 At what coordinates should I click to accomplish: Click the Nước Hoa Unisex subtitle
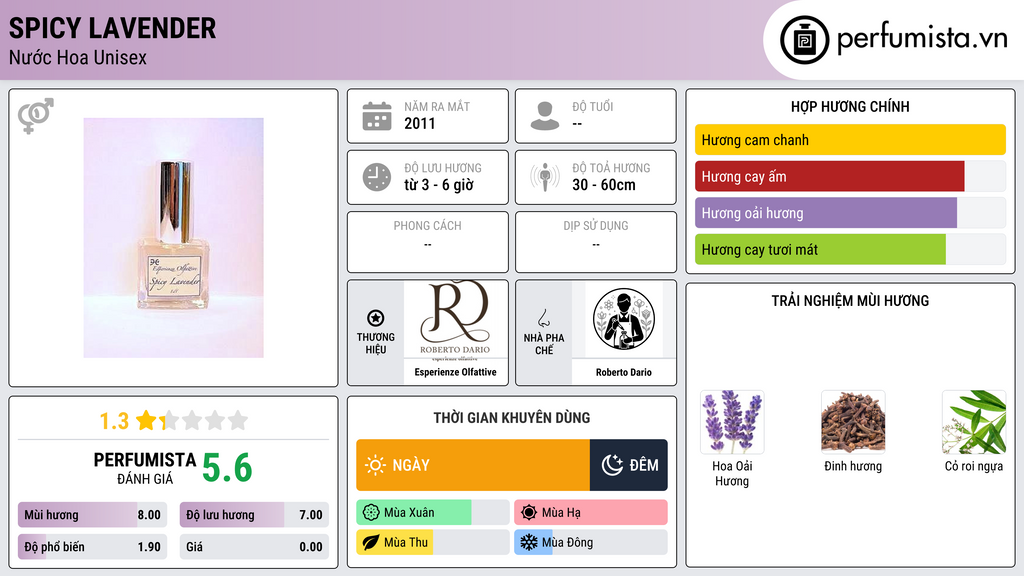tap(78, 57)
